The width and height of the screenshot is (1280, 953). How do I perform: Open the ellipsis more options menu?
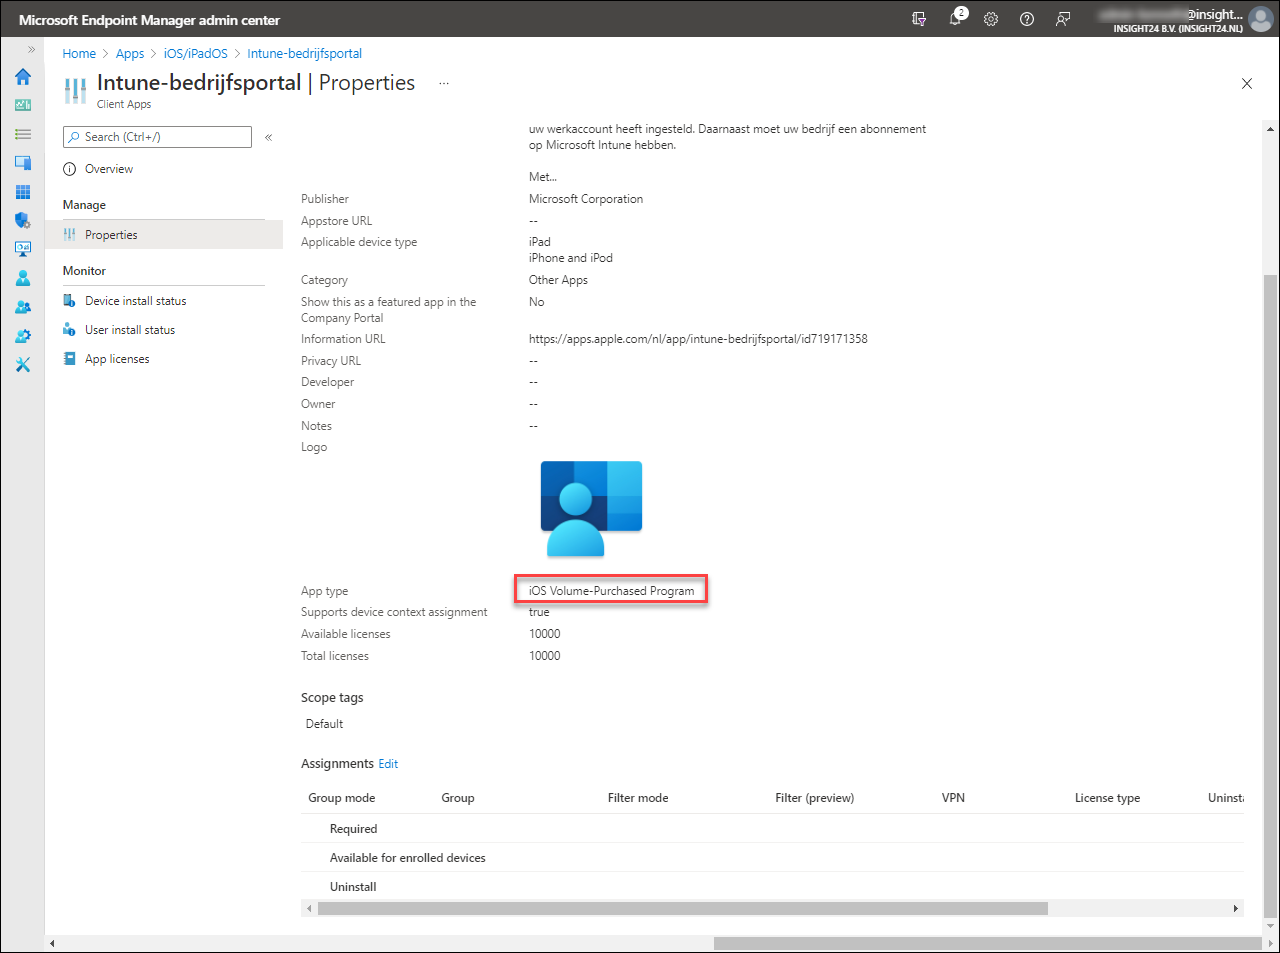click(x=444, y=84)
